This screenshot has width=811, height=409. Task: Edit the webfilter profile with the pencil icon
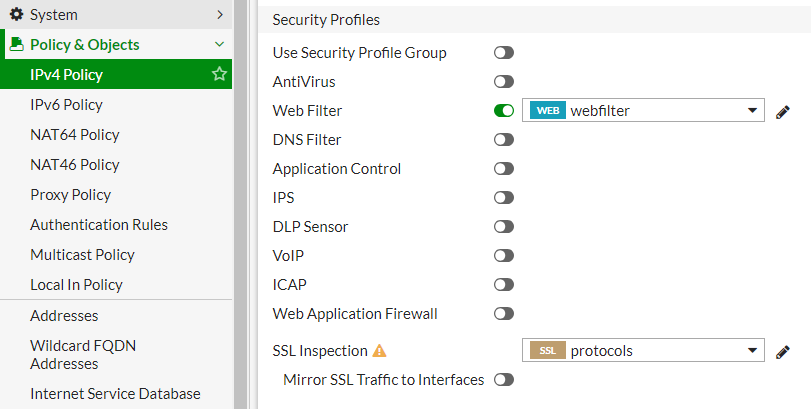[x=783, y=111]
